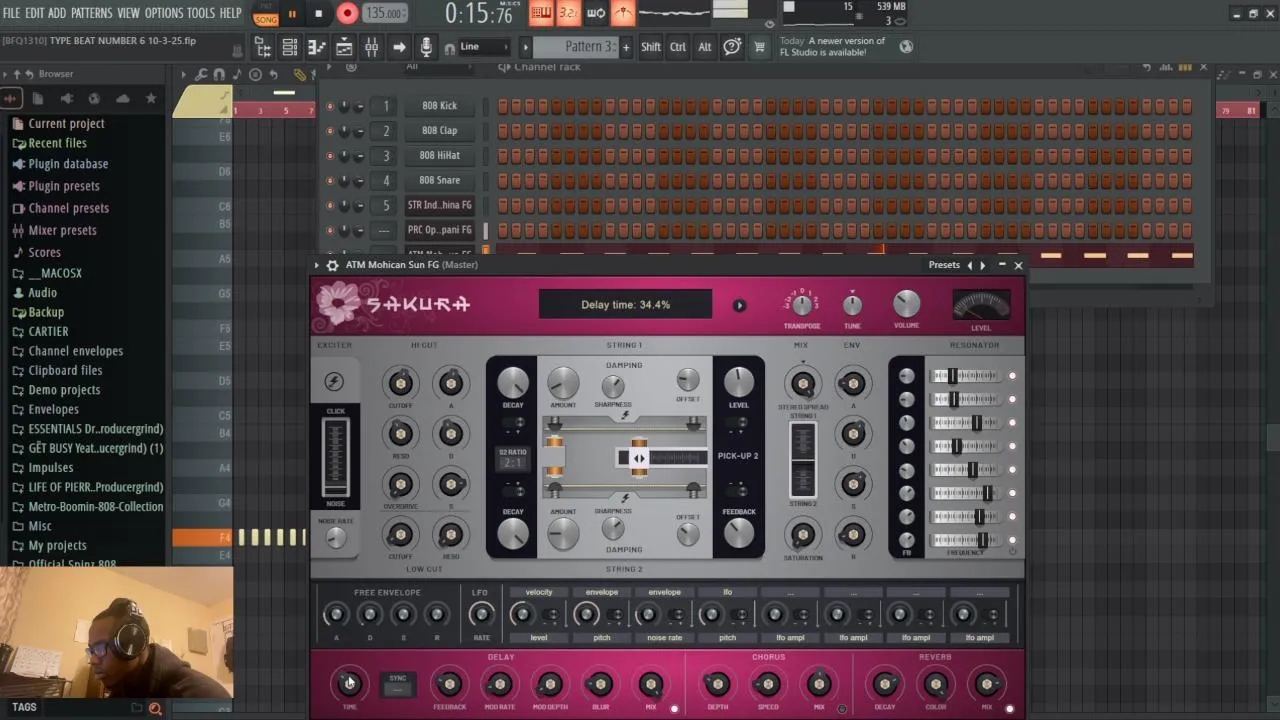Click the top resonator frequency slider

click(x=965, y=376)
